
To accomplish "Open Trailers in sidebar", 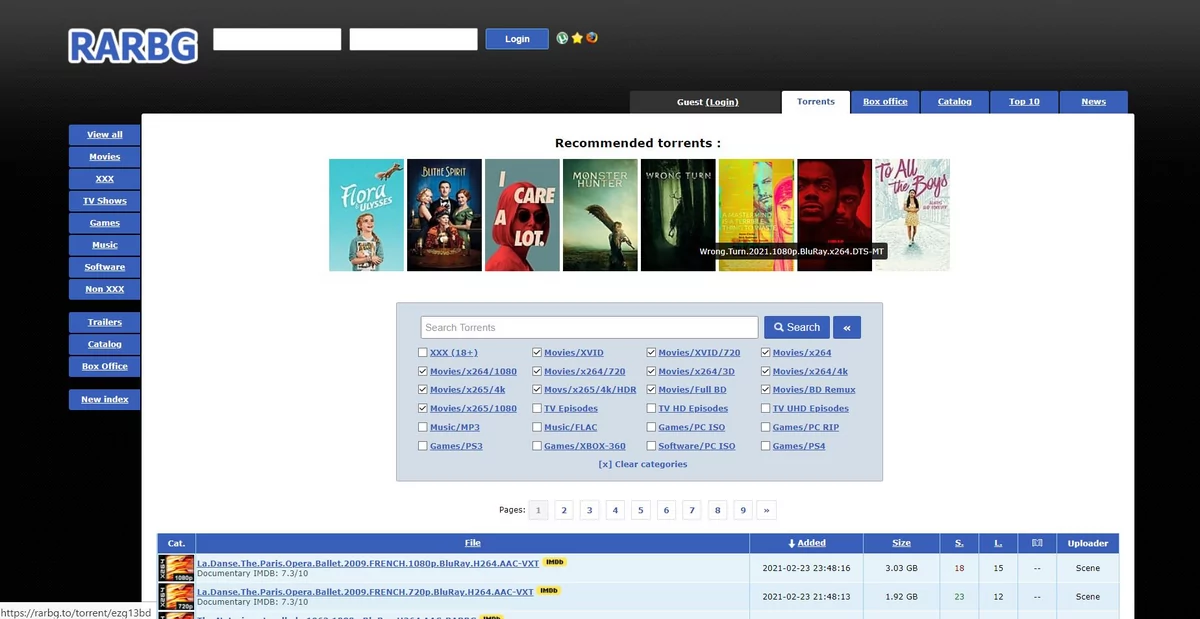I will [104, 322].
